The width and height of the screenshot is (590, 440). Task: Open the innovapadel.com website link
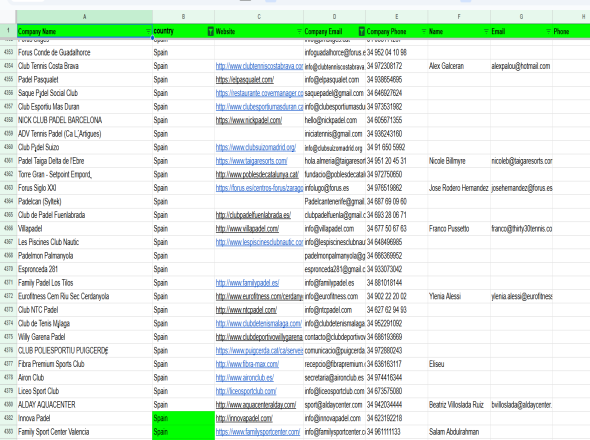pyautogui.click(x=244, y=419)
